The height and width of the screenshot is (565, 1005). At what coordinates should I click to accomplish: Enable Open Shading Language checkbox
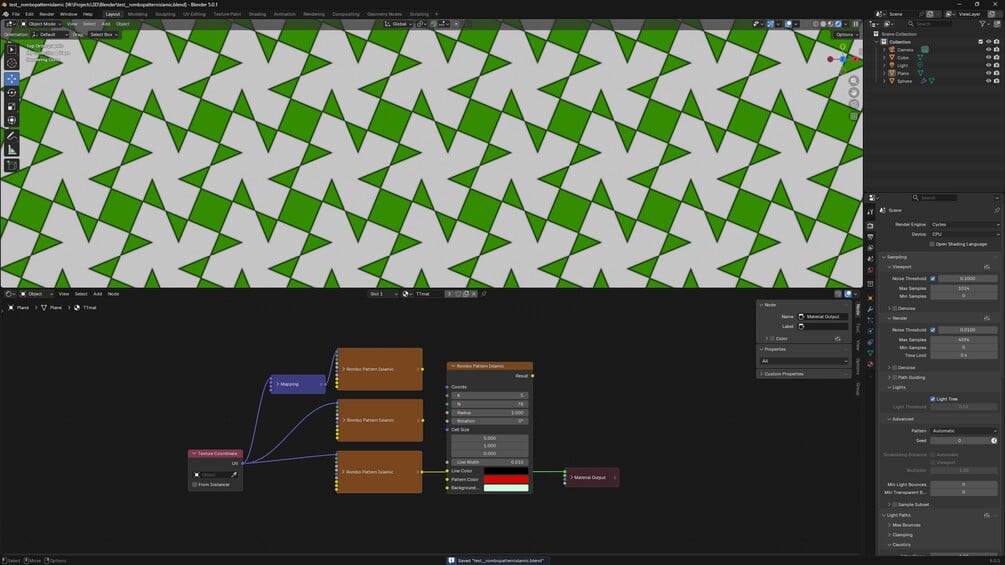tap(932, 244)
